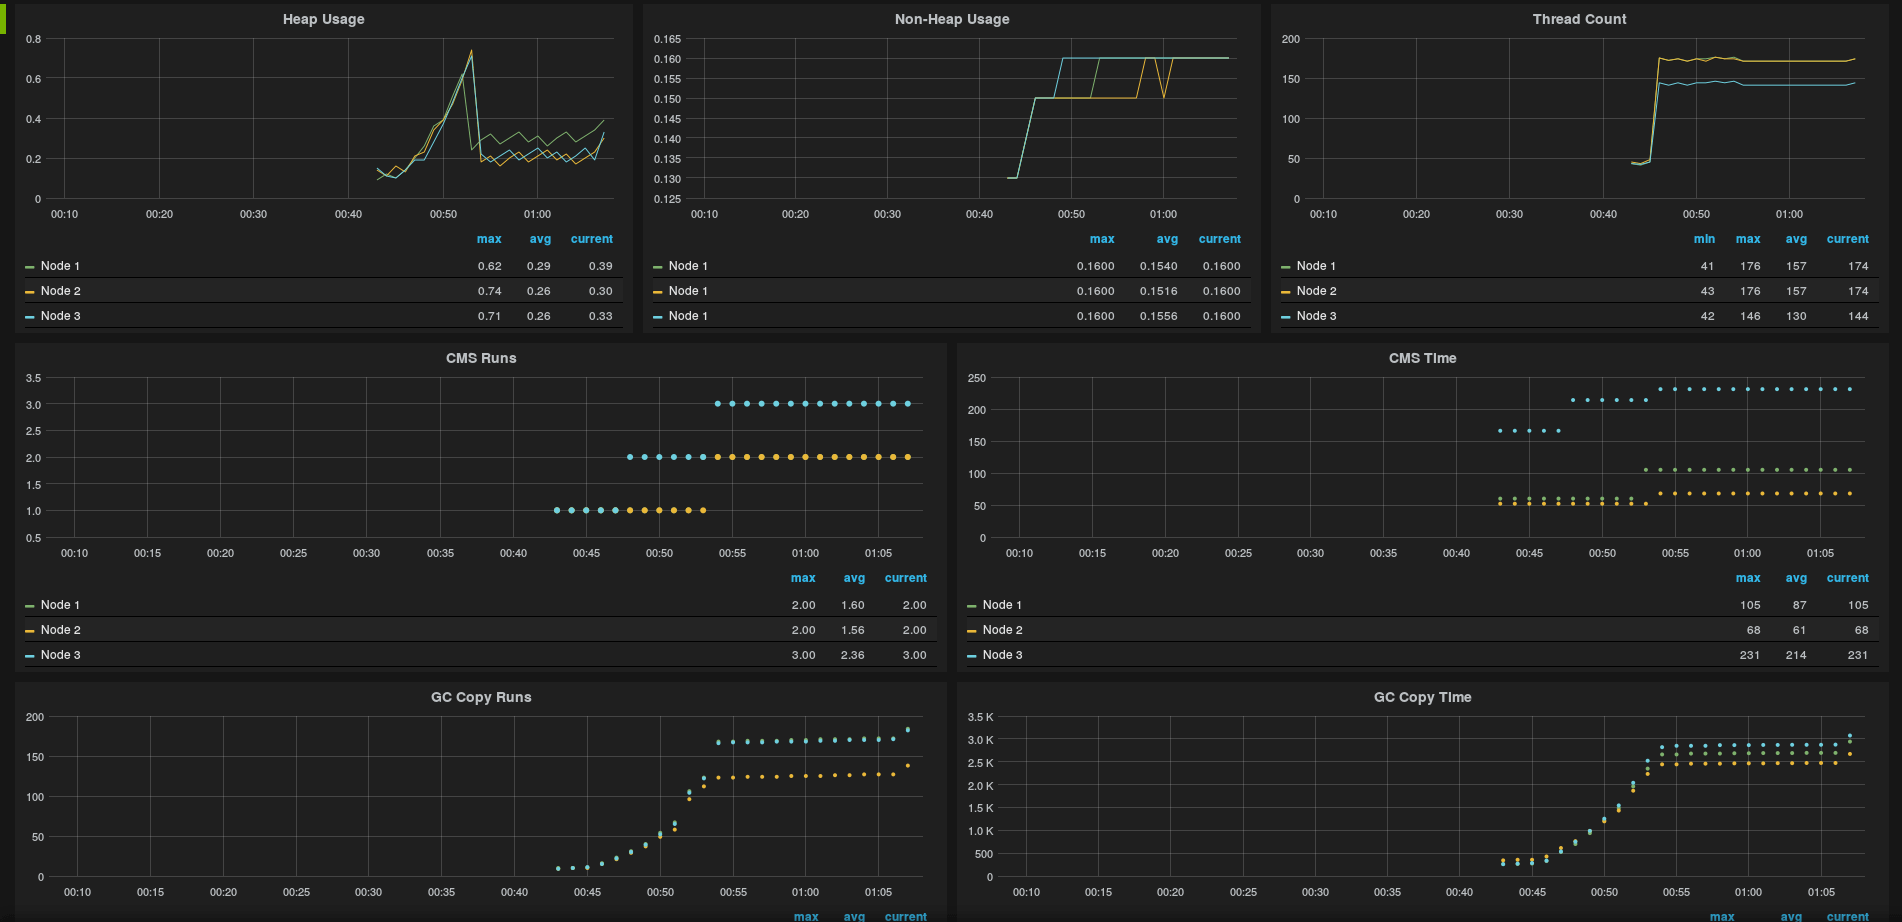Toggle Node 1 series in Heap Usage legend
Screen dimensions: 1902x922
[x=60, y=266]
